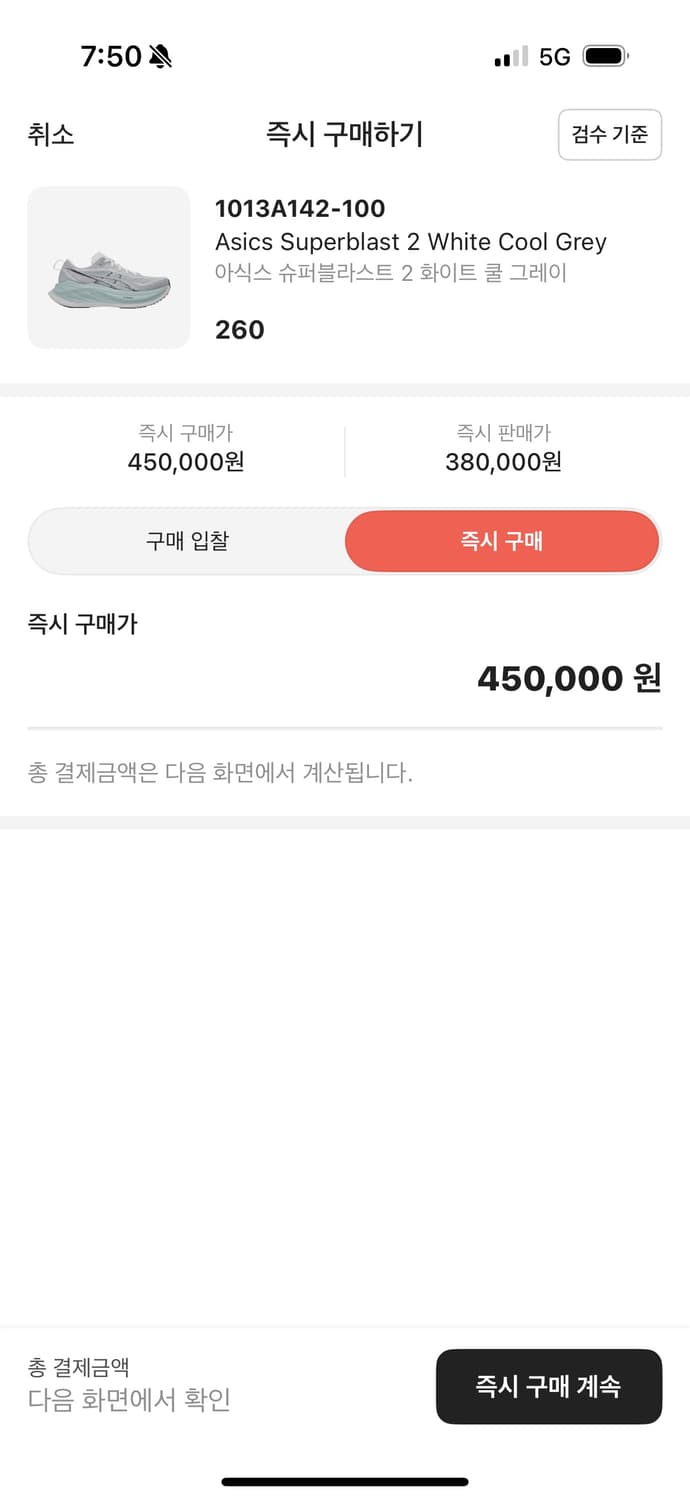Tap the 총 결제금액은 다음 화면에서 계산됩니다 notice

[220, 772]
